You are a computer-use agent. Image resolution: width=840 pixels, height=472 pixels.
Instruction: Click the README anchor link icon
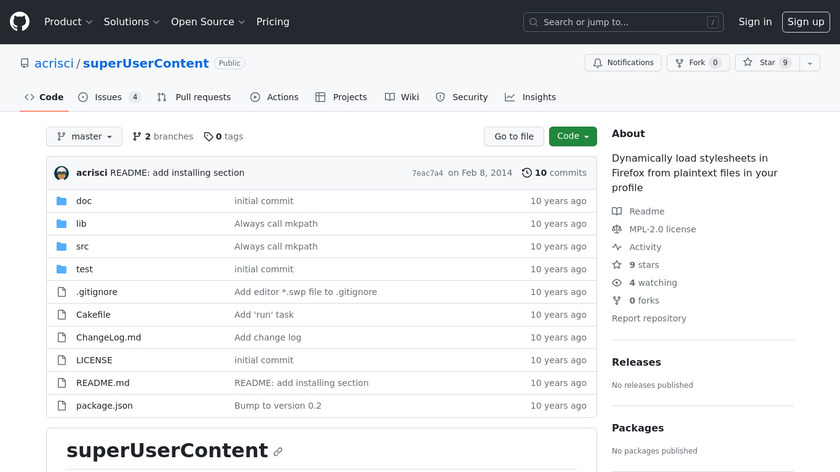pos(278,452)
